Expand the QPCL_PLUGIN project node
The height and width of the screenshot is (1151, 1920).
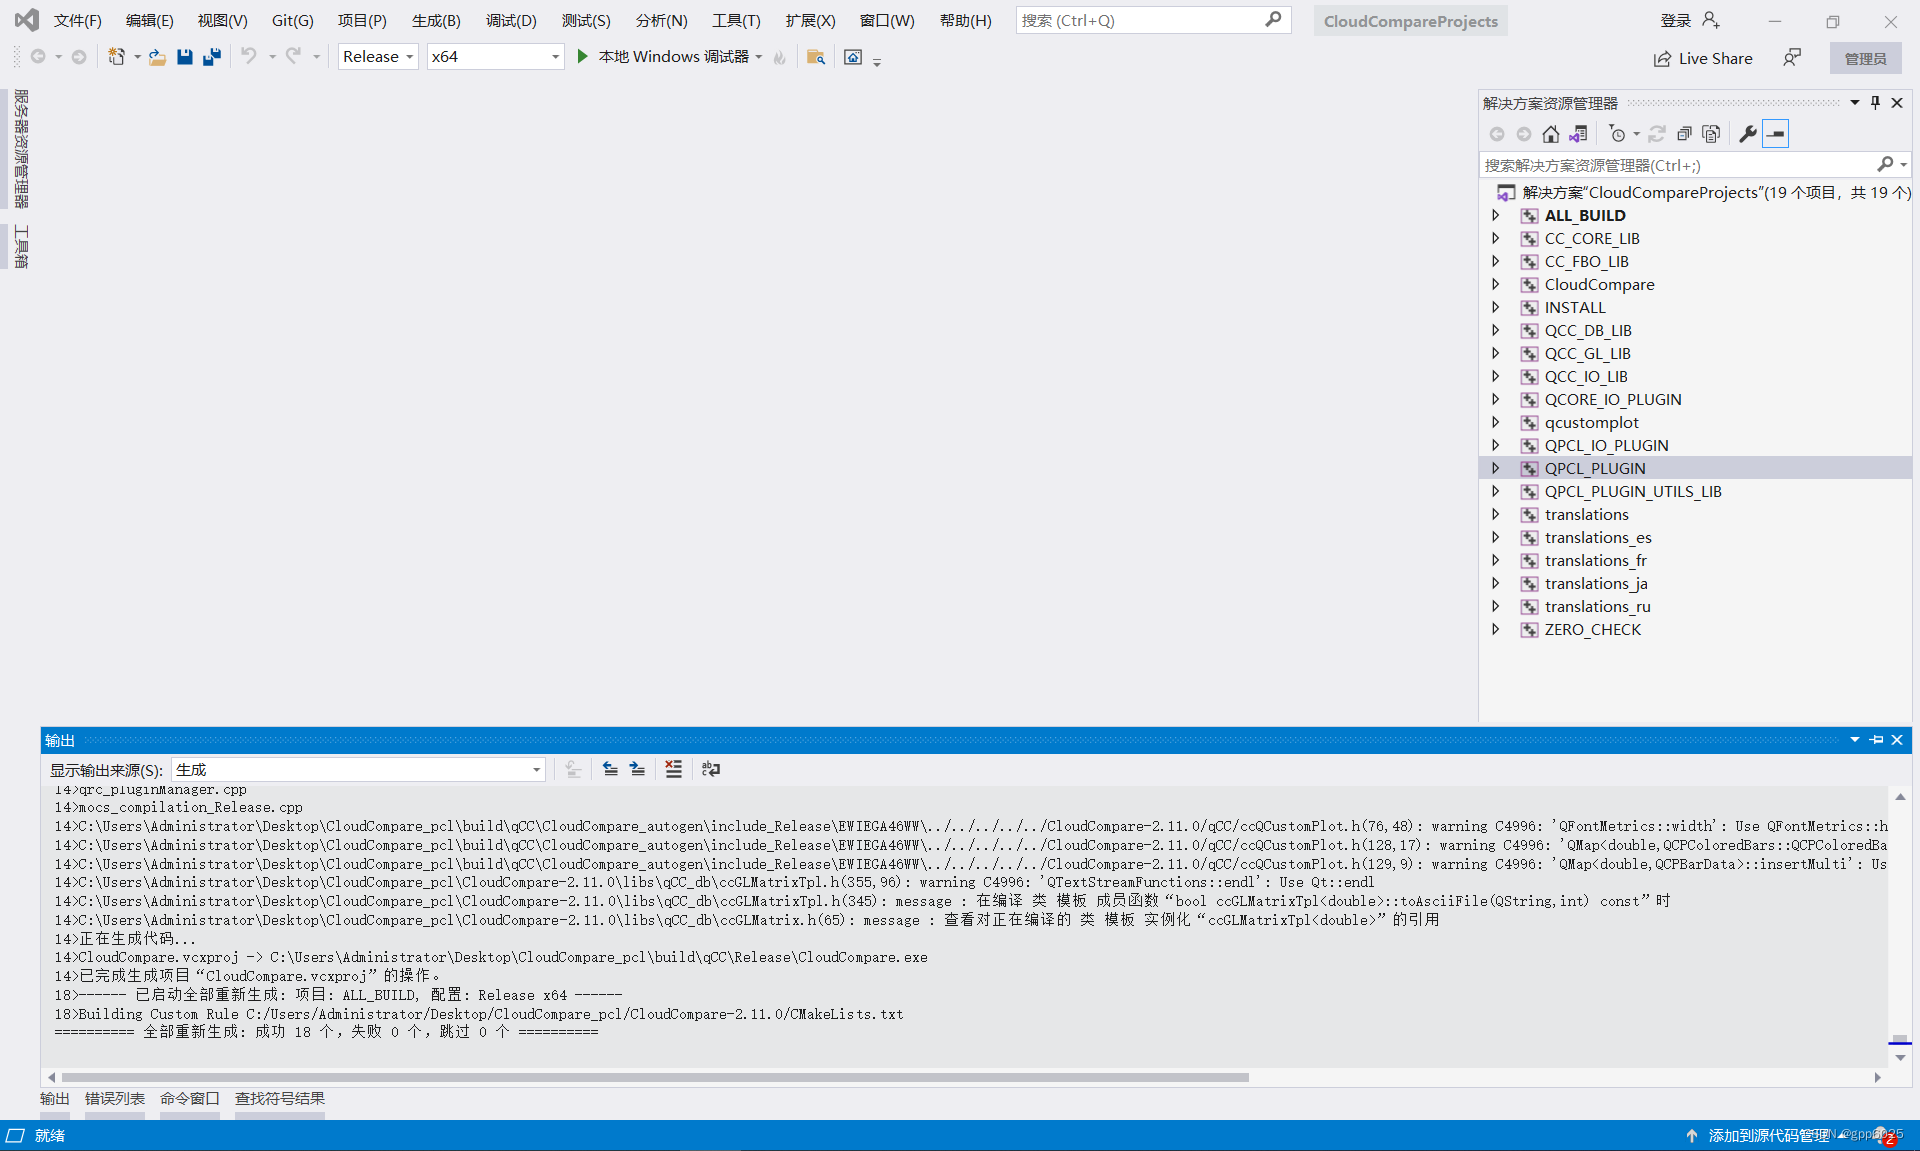1496,468
